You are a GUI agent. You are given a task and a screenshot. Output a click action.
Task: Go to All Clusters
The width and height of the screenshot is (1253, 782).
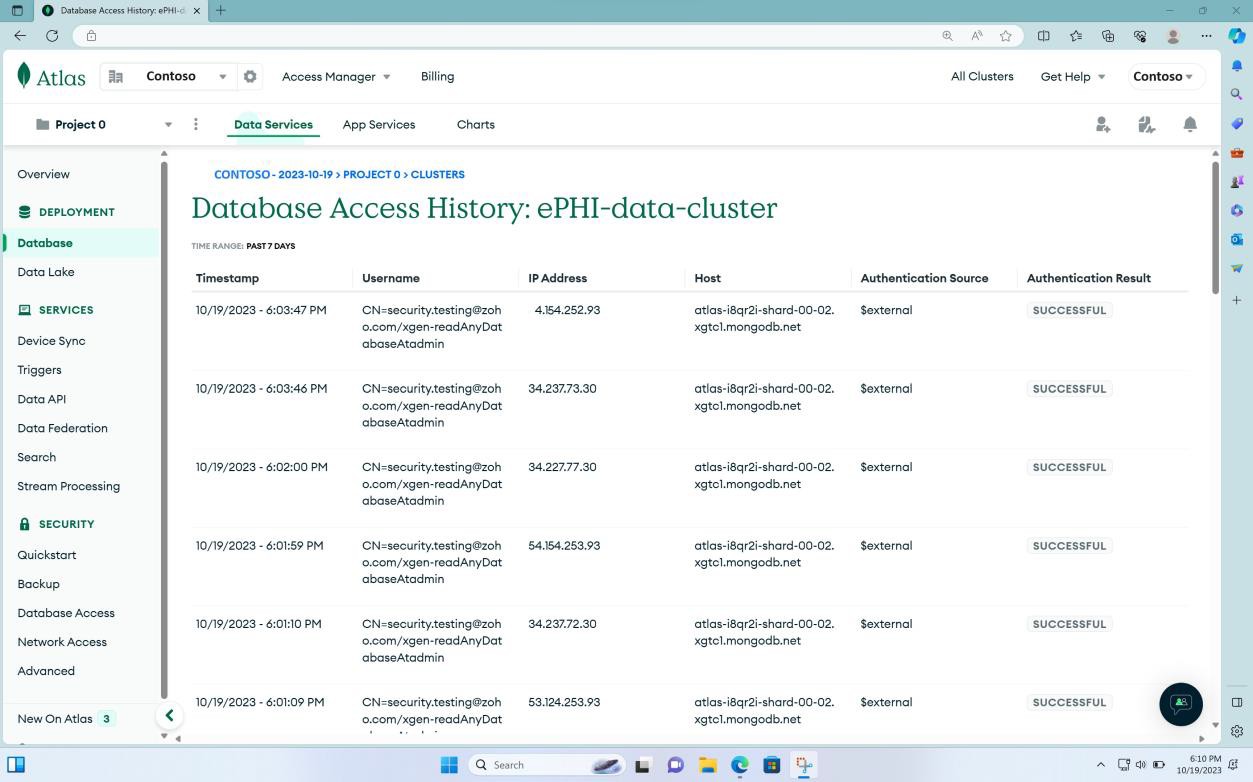coord(982,76)
